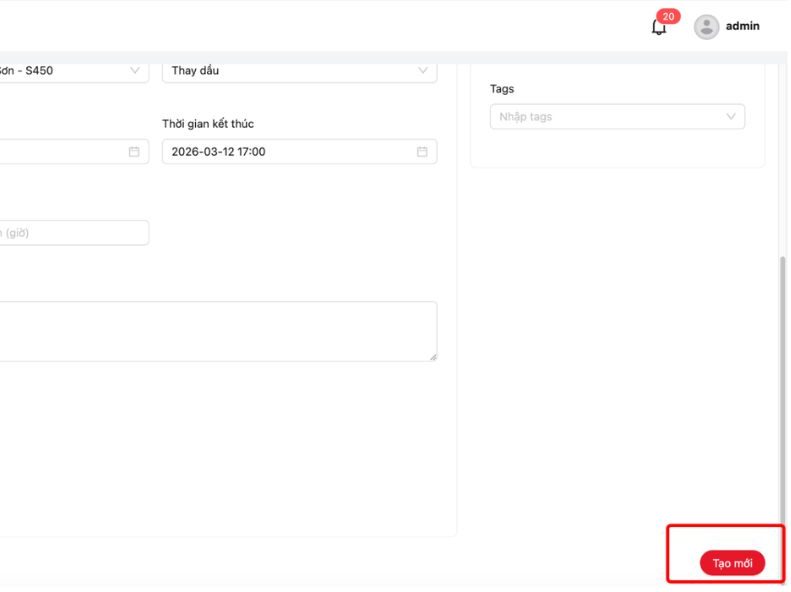This screenshot has width=791, height=592.
Task: Click calendar icon in the left date field
Action: click(x=134, y=152)
